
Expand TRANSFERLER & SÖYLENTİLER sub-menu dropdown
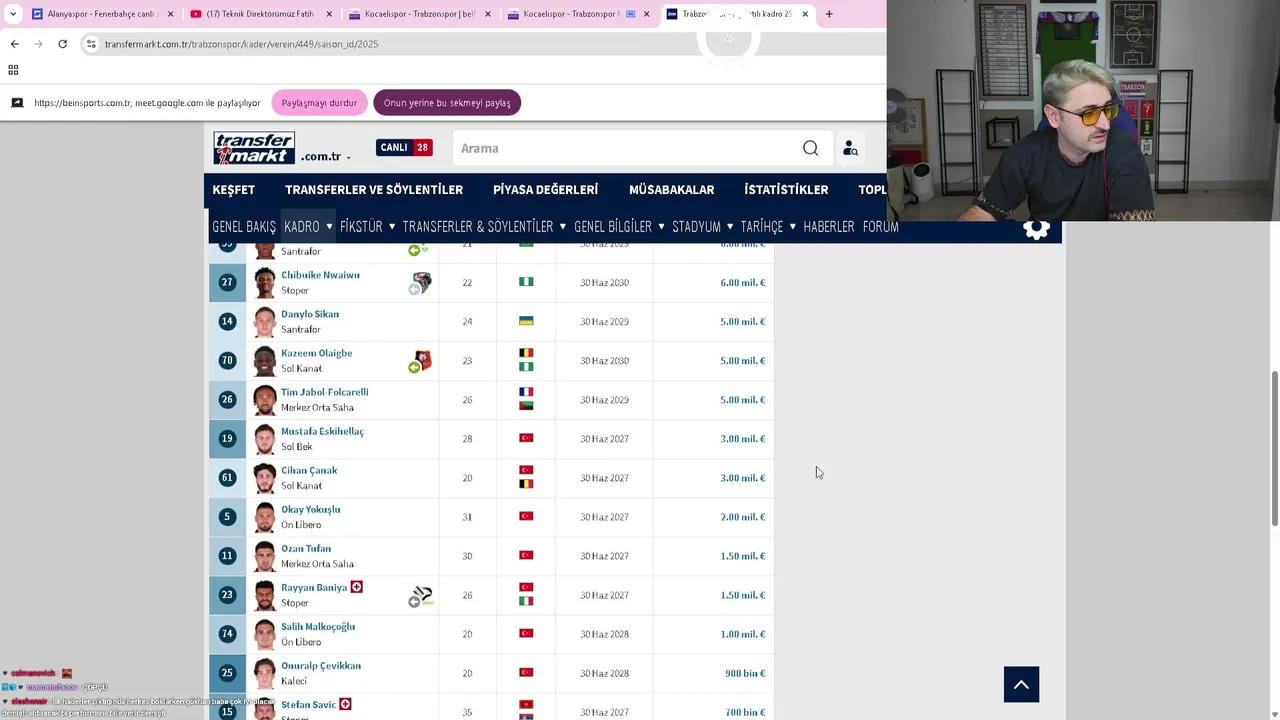[563, 226]
